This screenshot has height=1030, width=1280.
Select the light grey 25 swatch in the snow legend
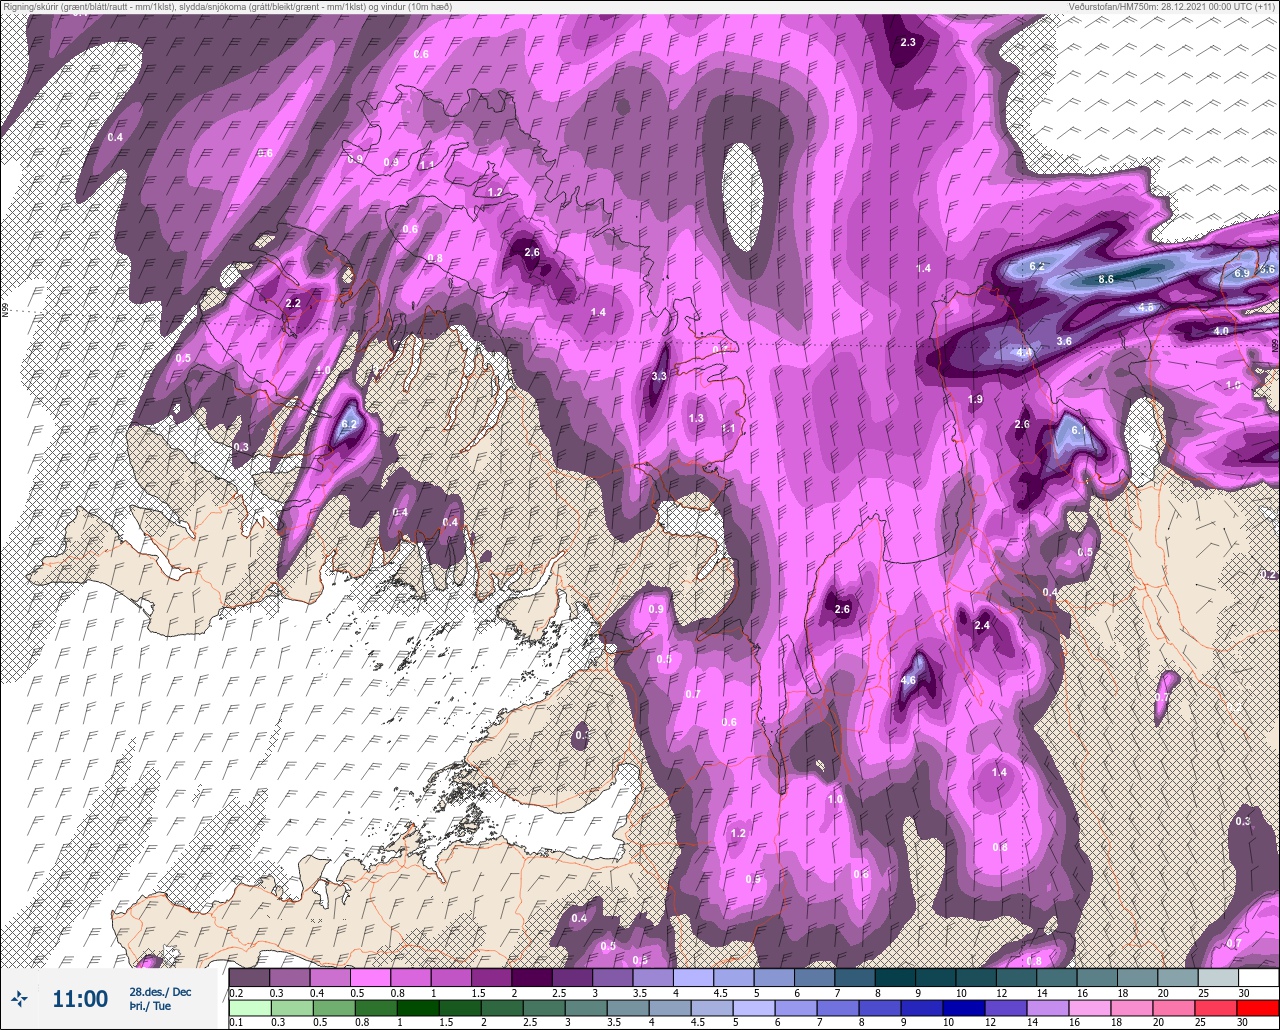pyautogui.click(x=1218, y=977)
